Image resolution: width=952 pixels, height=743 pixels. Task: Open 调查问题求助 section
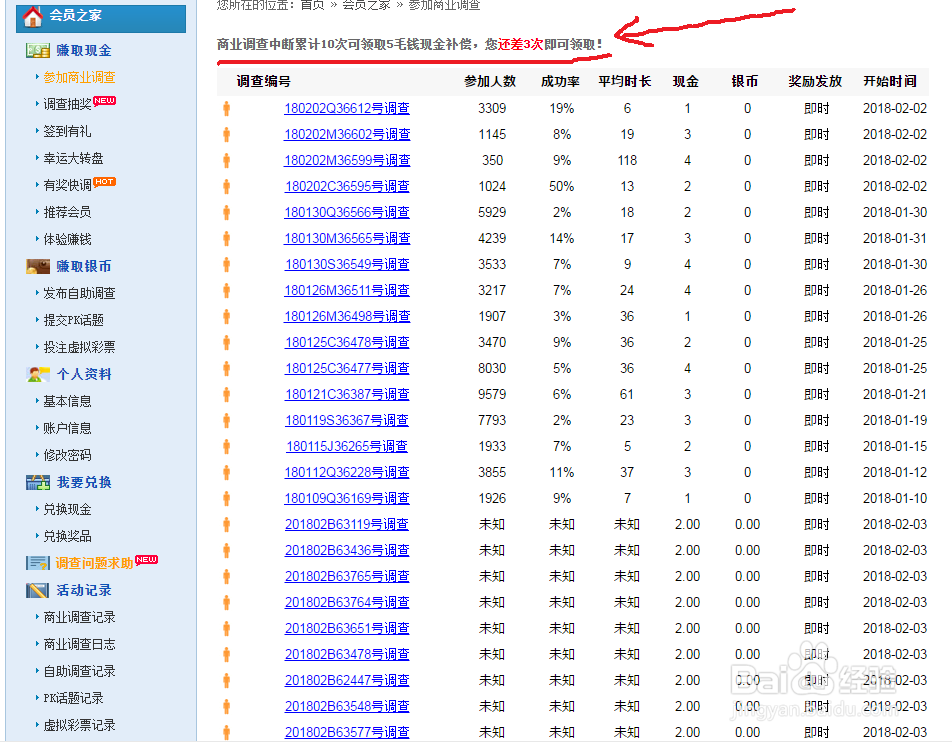94,563
